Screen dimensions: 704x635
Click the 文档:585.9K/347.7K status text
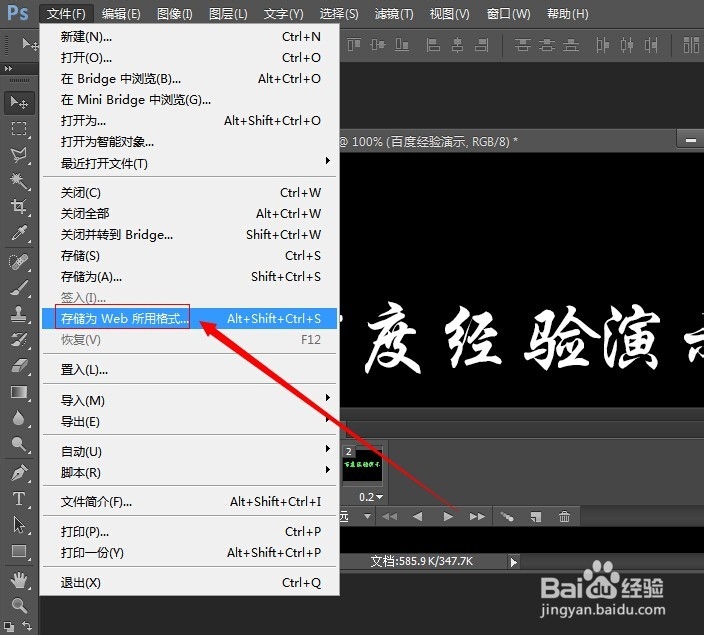click(x=421, y=561)
